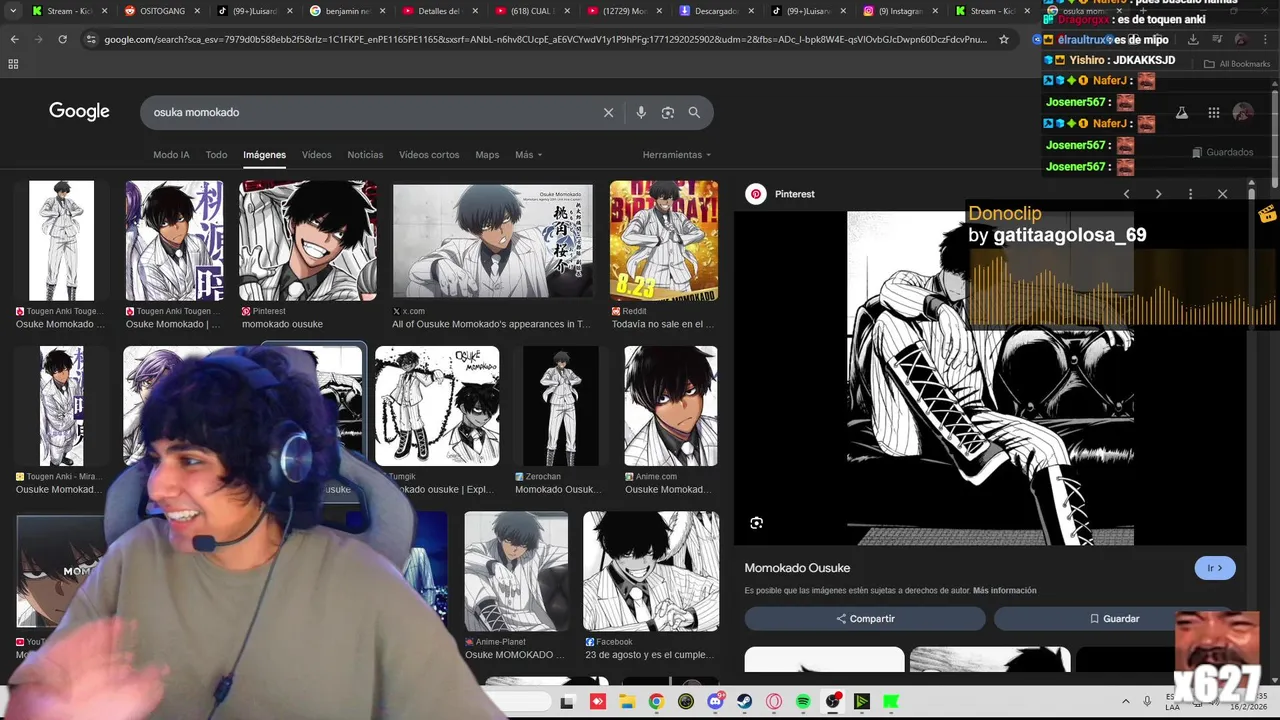Reload the page in Chrome
Image resolution: width=1280 pixels, height=720 pixels.
(62, 39)
